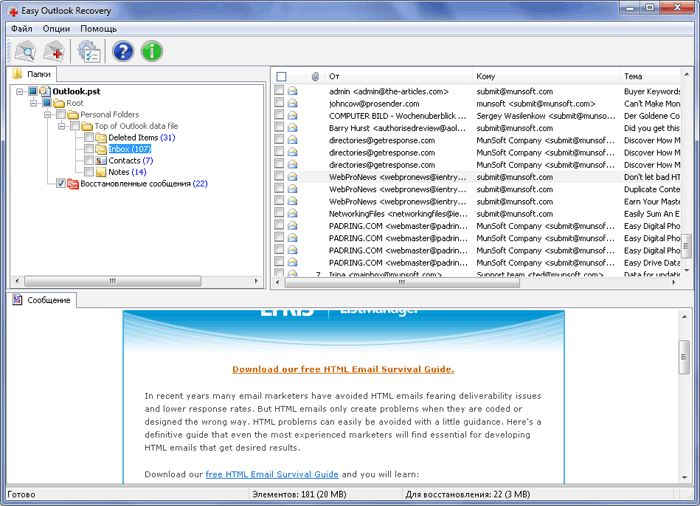Select the 'Easy Drive Data' PADRING.COM message
The height and width of the screenshot is (506, 700).
click(x=477, y=263)
